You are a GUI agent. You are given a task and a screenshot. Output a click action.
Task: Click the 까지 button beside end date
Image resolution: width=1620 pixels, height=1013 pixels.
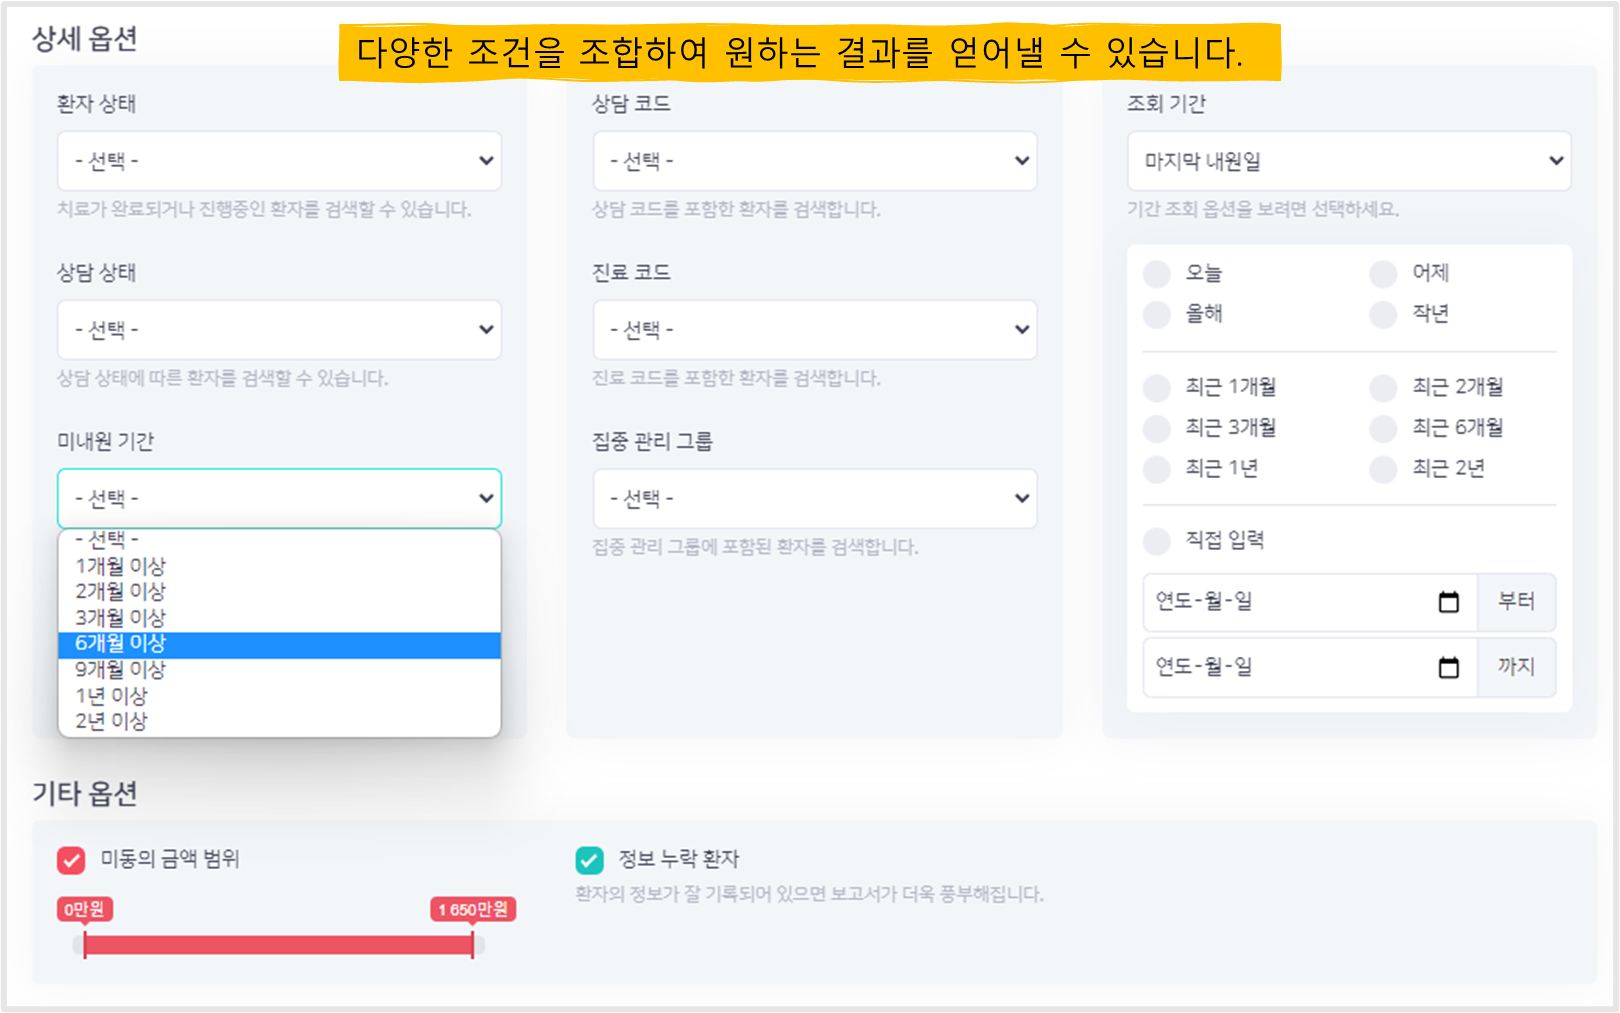[1515, 667]
